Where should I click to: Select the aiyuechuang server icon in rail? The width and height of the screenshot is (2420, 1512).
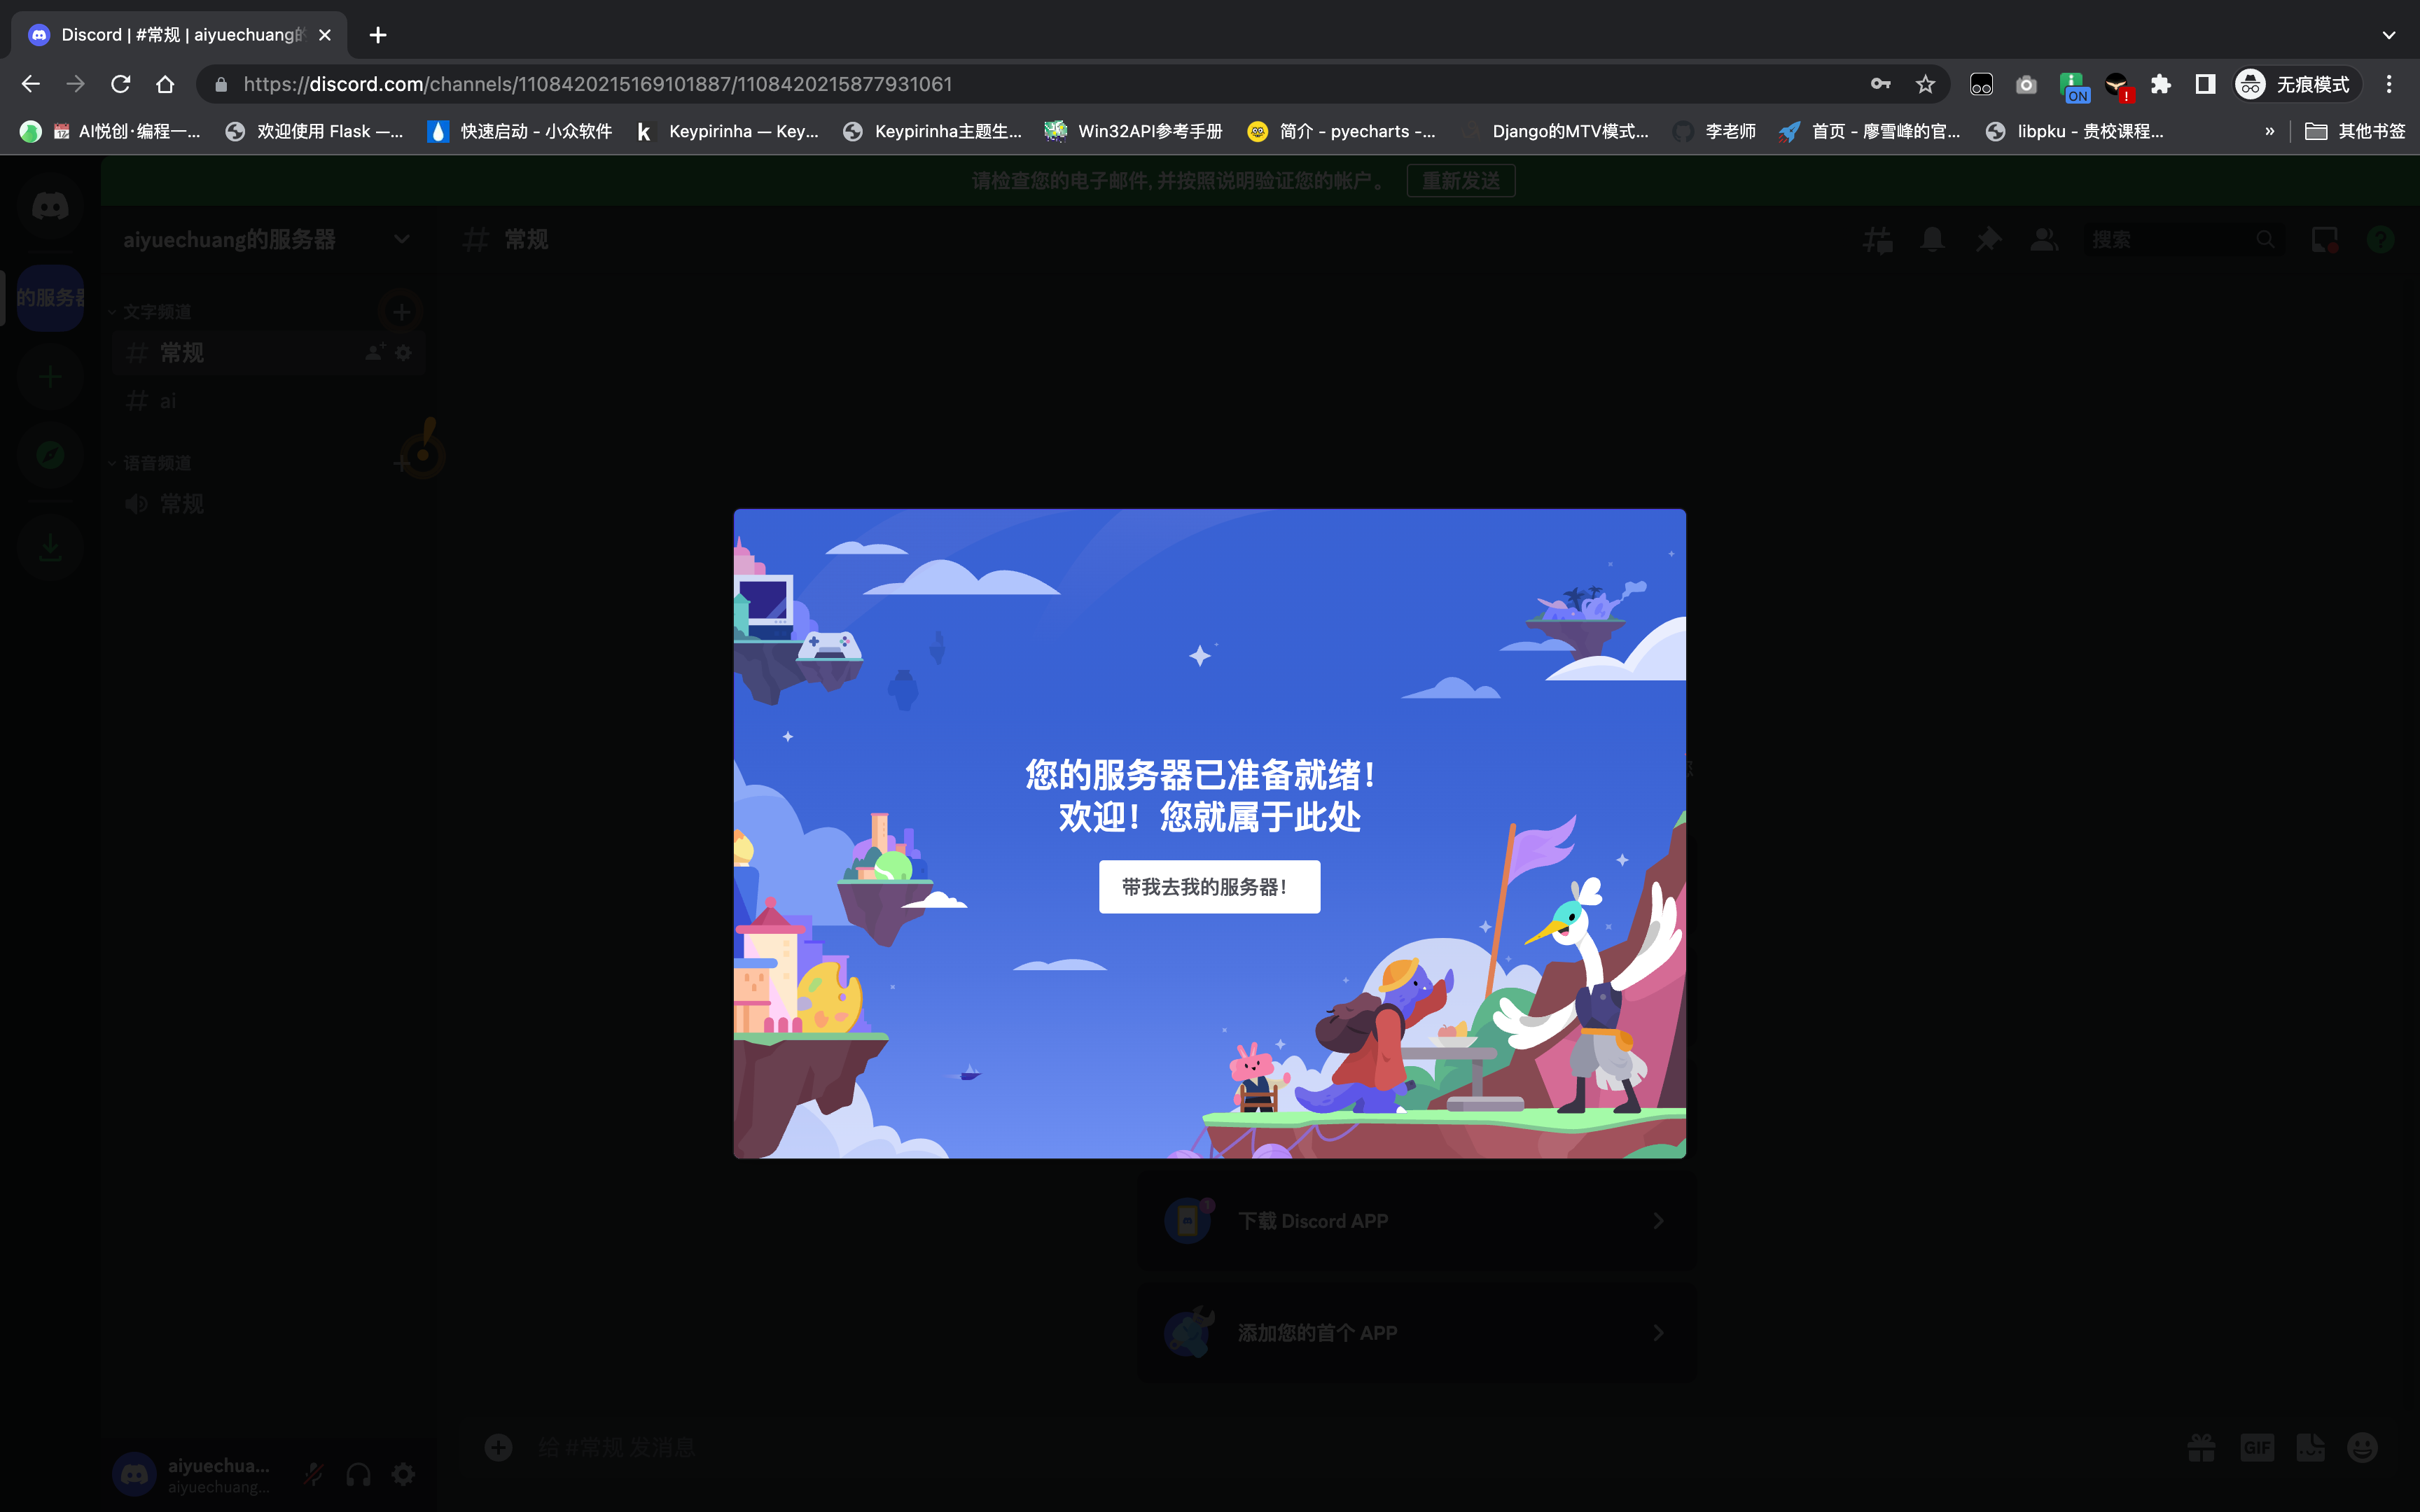50,298
